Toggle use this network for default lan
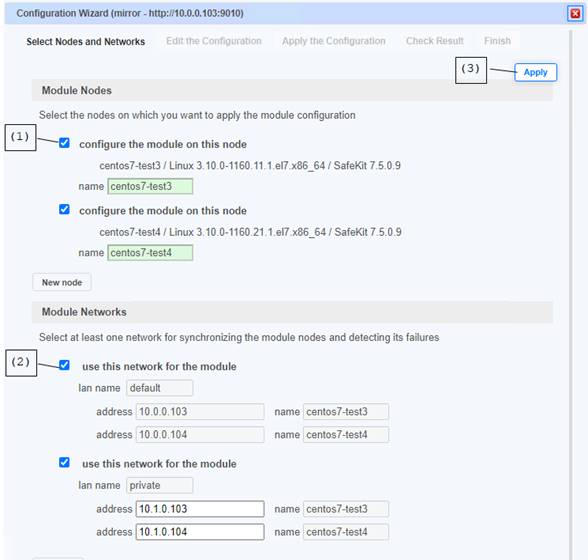This screenshot has width=588, height=560. (x=64, y=365)
